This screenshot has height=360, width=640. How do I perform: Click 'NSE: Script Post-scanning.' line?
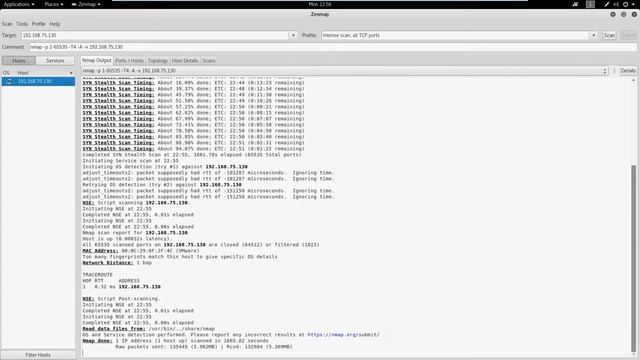(x=122, y=299)
